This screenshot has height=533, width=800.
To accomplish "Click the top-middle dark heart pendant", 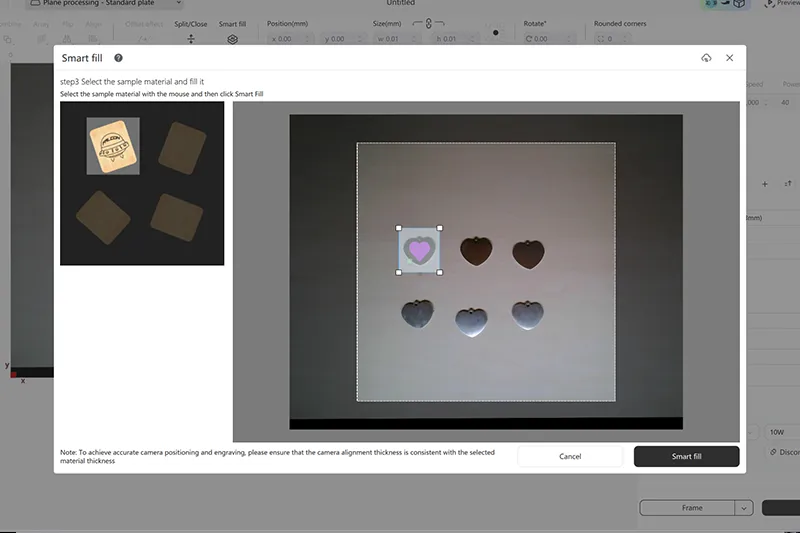I will [x=474, y=250].
